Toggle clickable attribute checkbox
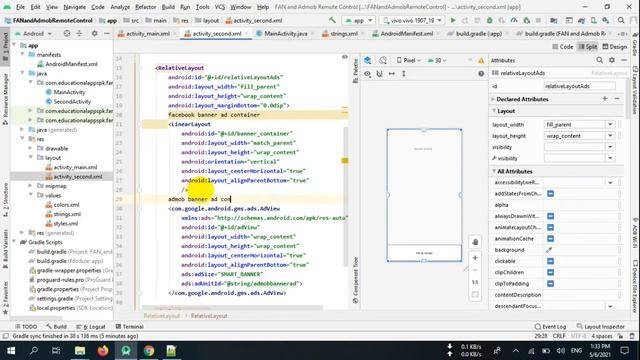This screenshot has height=360, width=640. click(551, 261)
